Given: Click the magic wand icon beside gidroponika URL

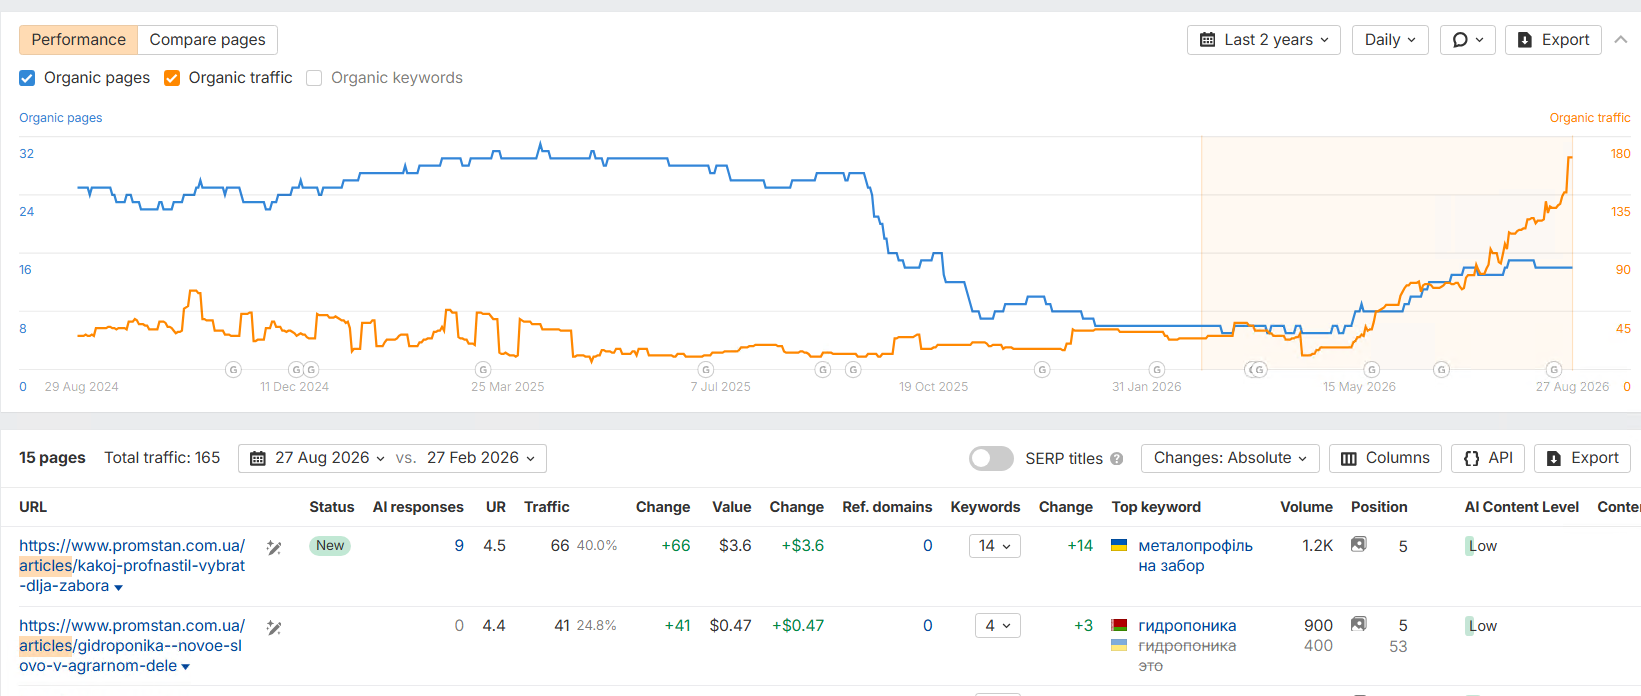Looking at the screenshot, I should [274, 627].
